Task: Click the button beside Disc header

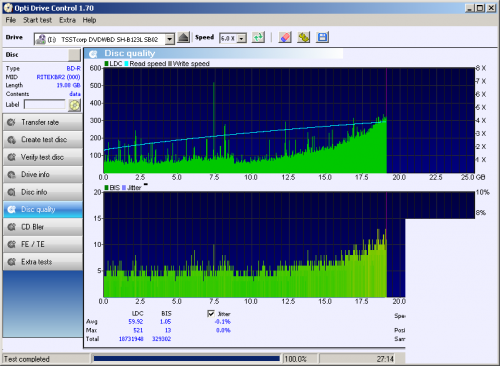Action: tap(74, 55)
